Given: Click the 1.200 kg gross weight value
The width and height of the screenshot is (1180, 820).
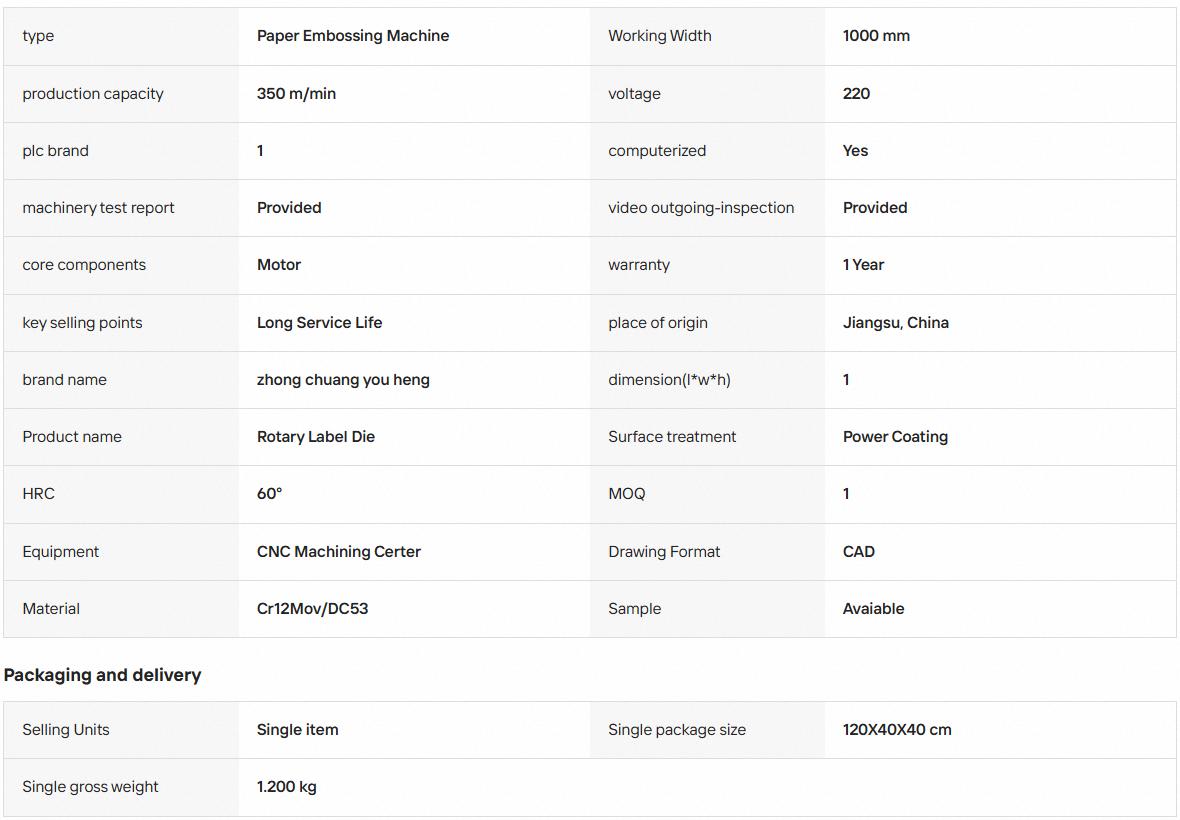Looking at the screenshot, I should [x=286, y=787].
